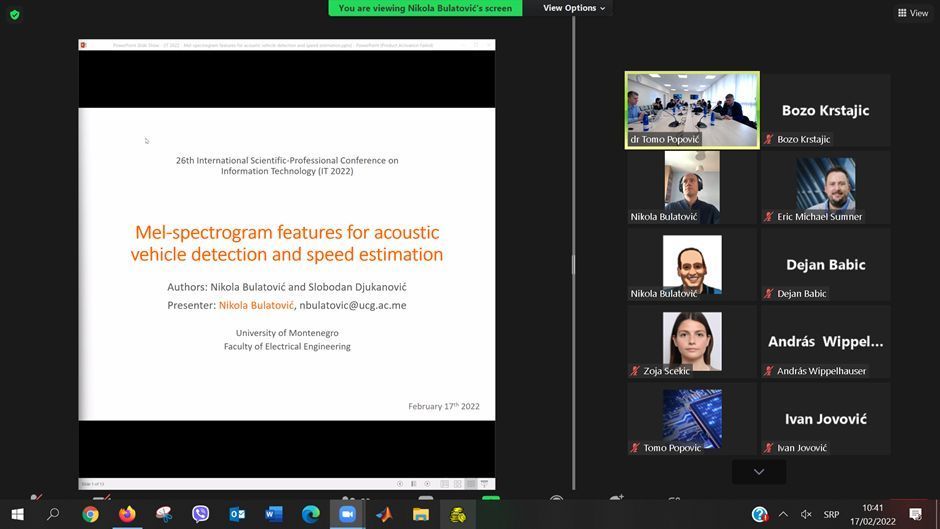Click Bozo Krstajic's muted microphone icon
Image resolution: width=940 pixels, height=529 pixels.
point(768,140)
